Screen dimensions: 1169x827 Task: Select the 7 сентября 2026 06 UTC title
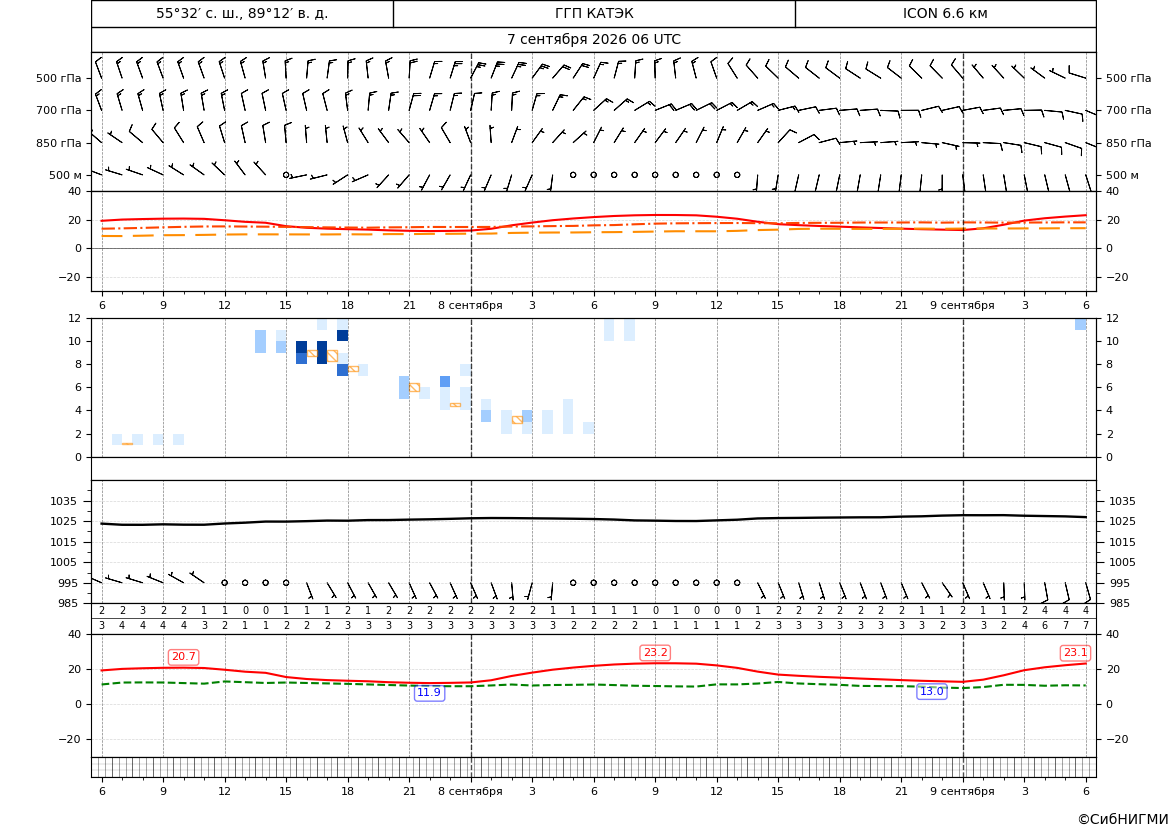pos(594,40)
